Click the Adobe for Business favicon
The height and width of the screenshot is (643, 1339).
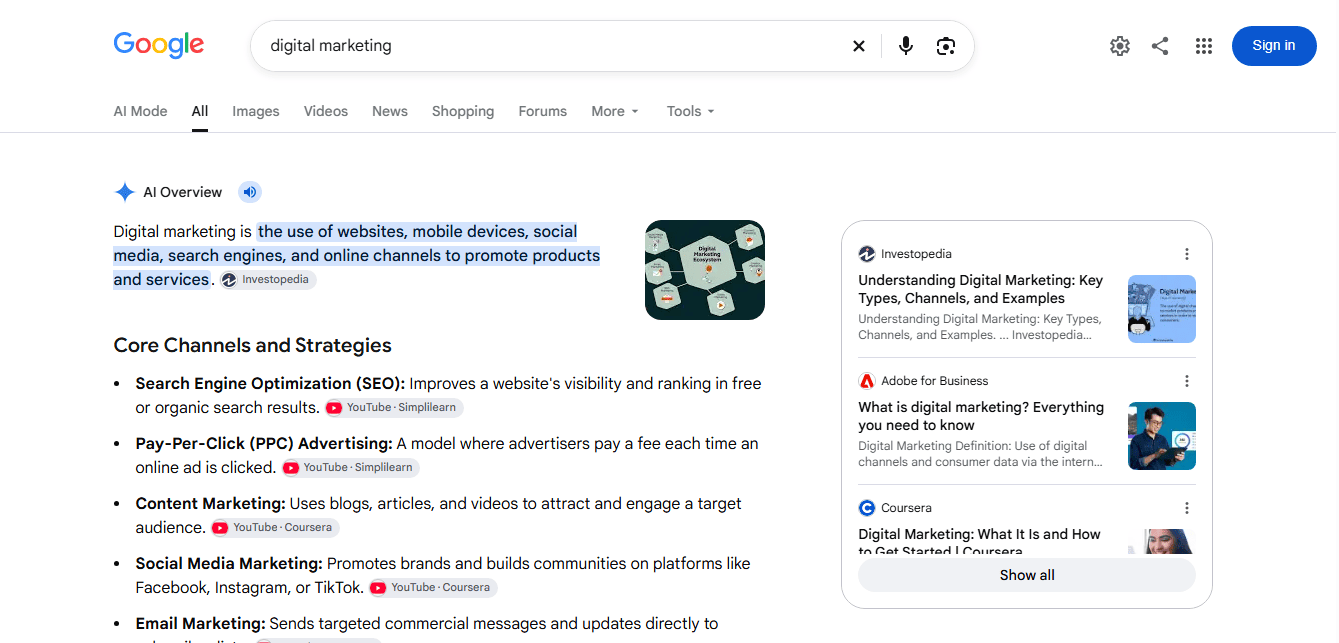click(x=867, y=381)
